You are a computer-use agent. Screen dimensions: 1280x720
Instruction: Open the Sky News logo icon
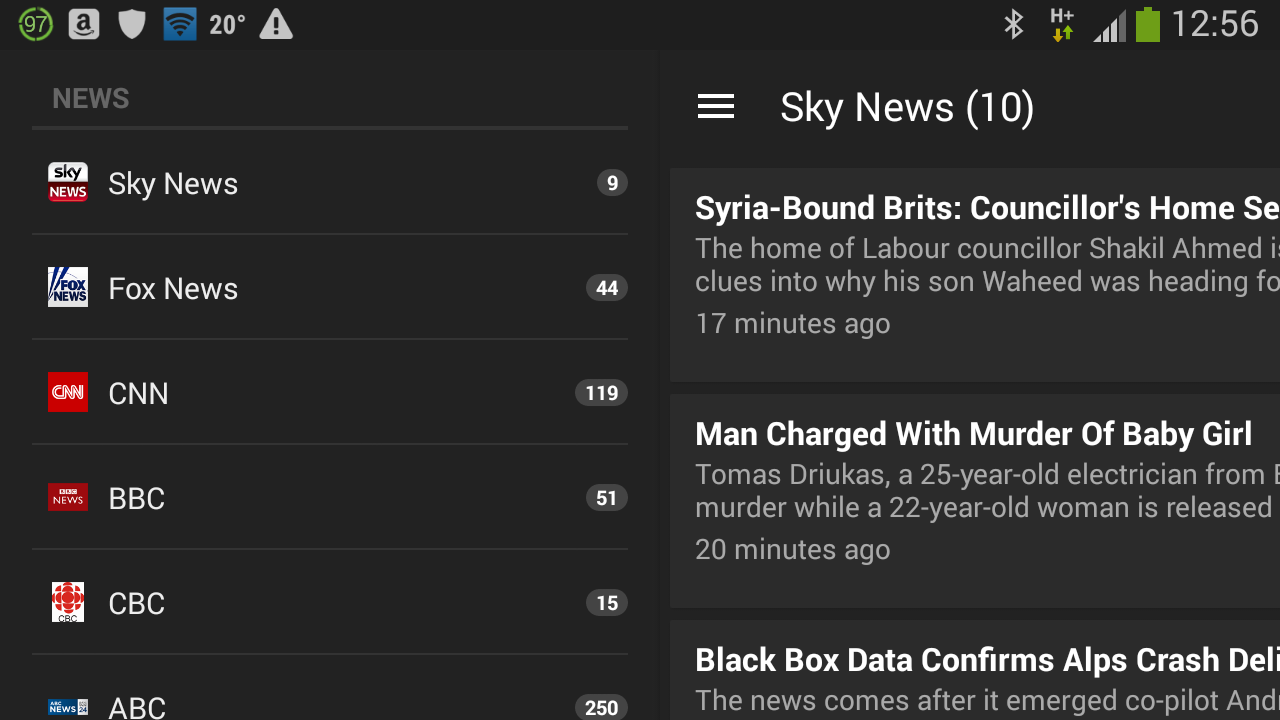click(68, 183)
